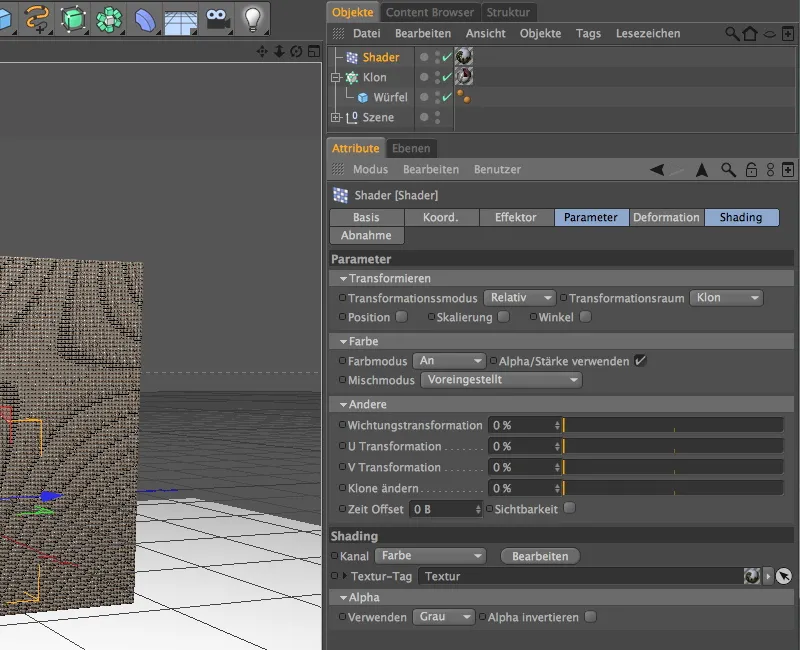Expand the Szene object in the tree
This screenshot has height=650, width=800.
338,117
